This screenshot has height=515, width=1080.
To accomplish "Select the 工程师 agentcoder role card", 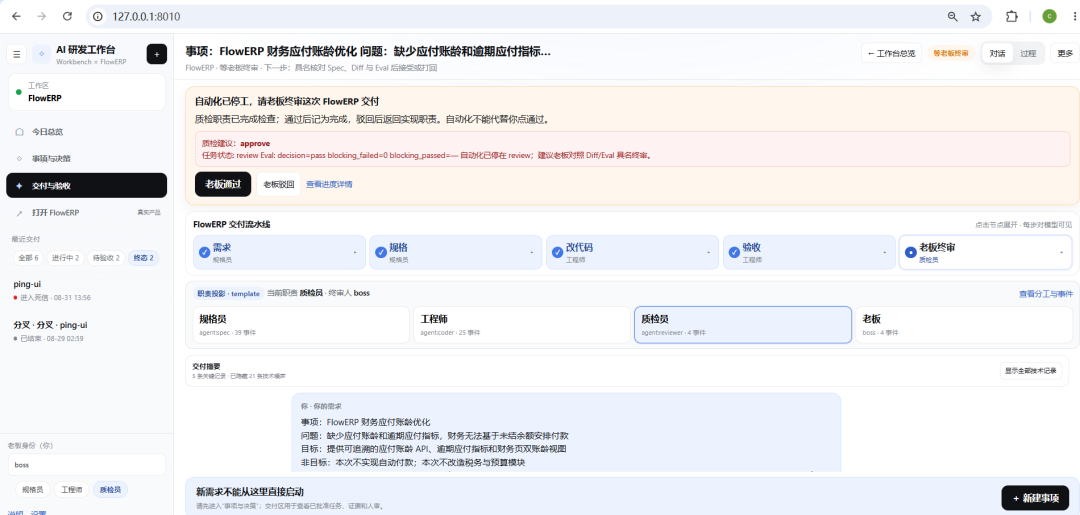I will pos(523,325).
